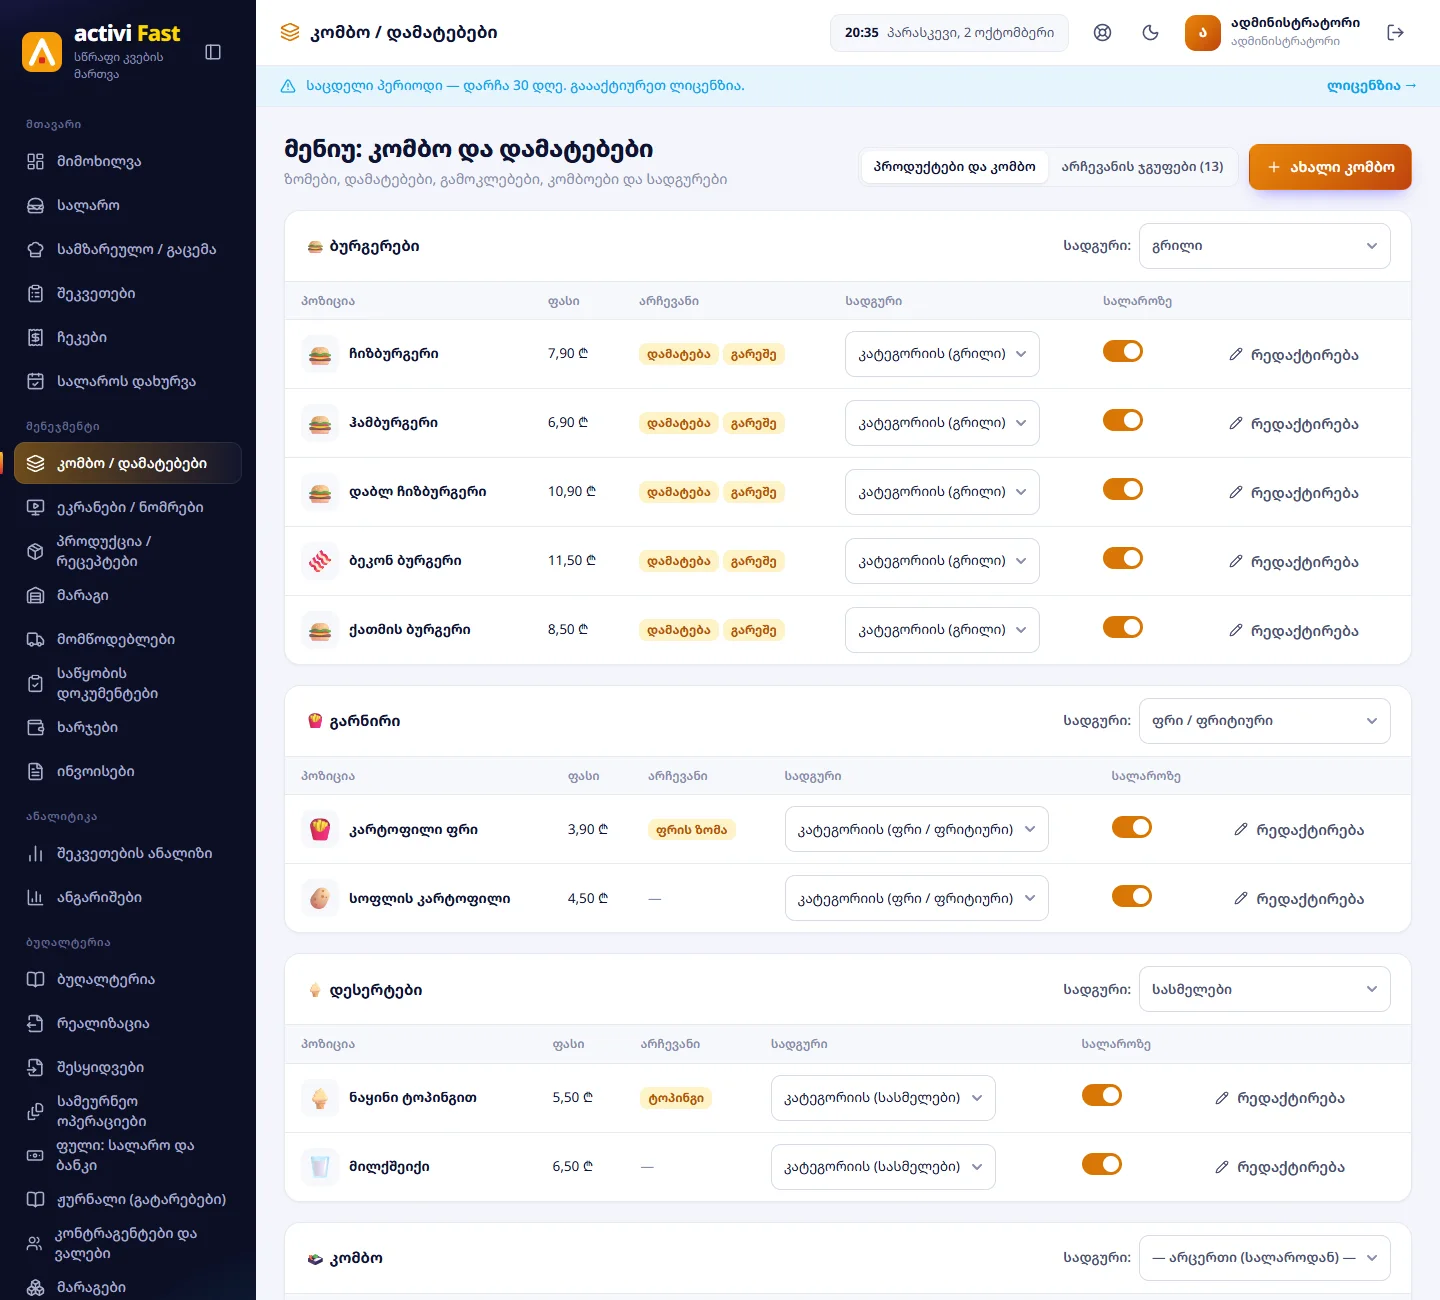
Task: Open the გარნირი station dropdown
Action: point(1265,721)
